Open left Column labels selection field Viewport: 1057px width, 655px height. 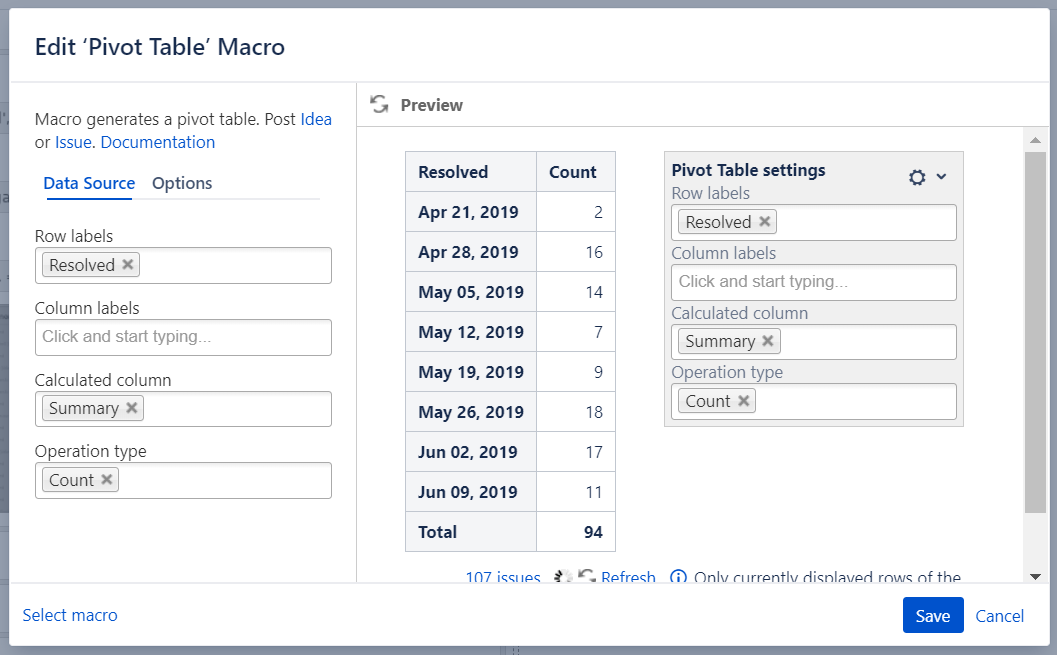pos(183,337)
